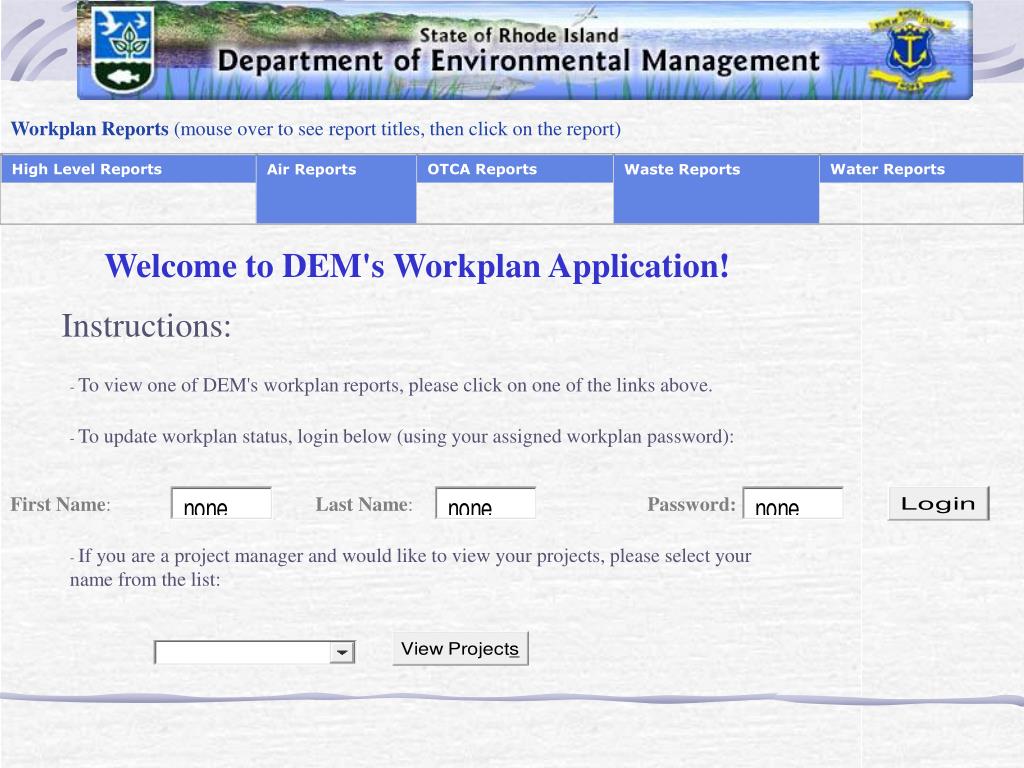Click the Password label
Image resolution: width=1024 pixels, height=768 pixels.
[691, 504]
